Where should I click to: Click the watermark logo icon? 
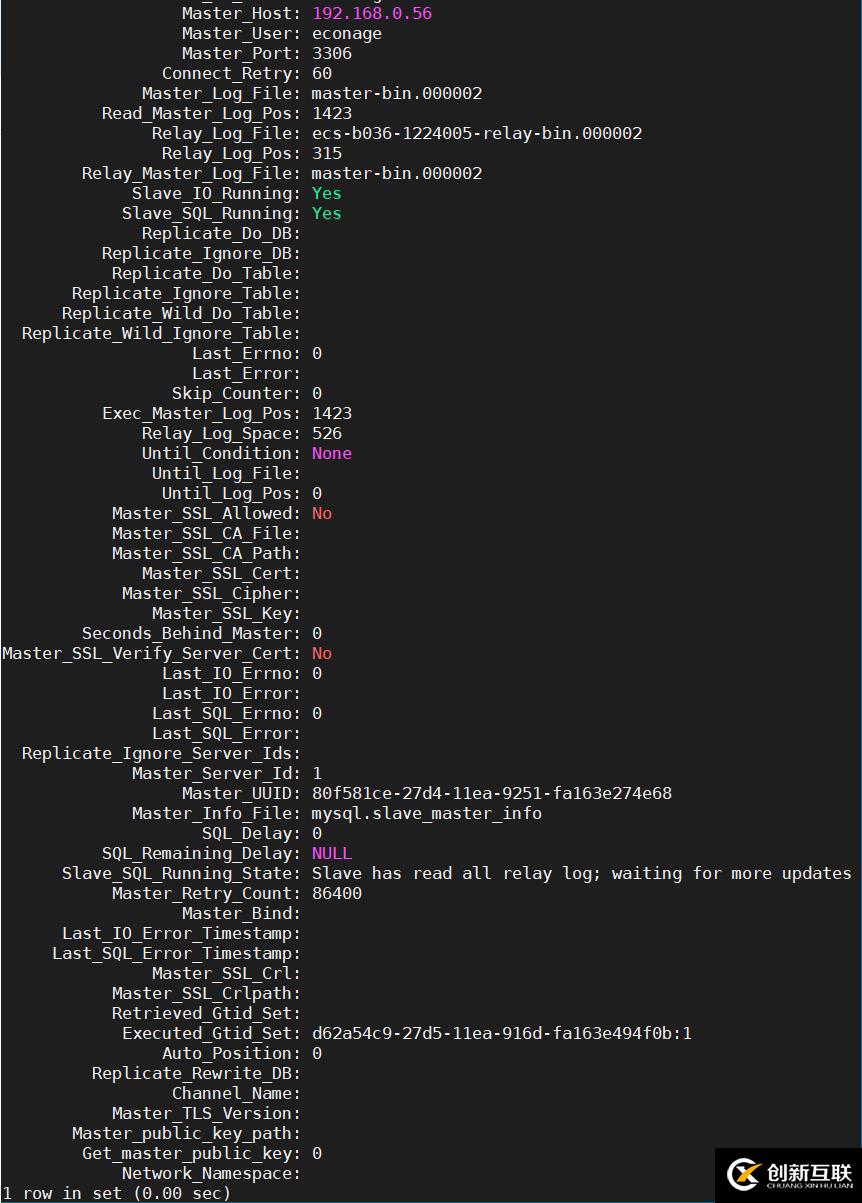pyautogui.click(x=744, y=1174)
